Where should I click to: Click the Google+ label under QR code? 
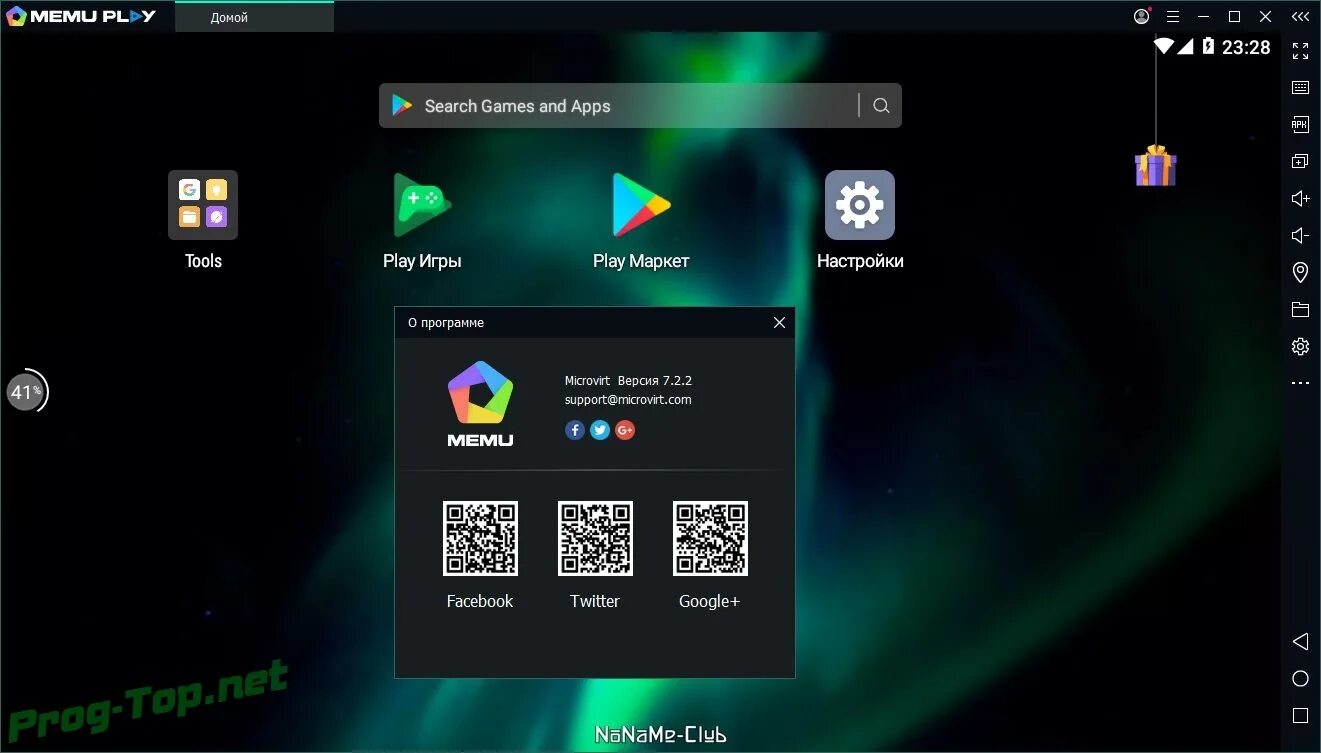pos(709,601)
